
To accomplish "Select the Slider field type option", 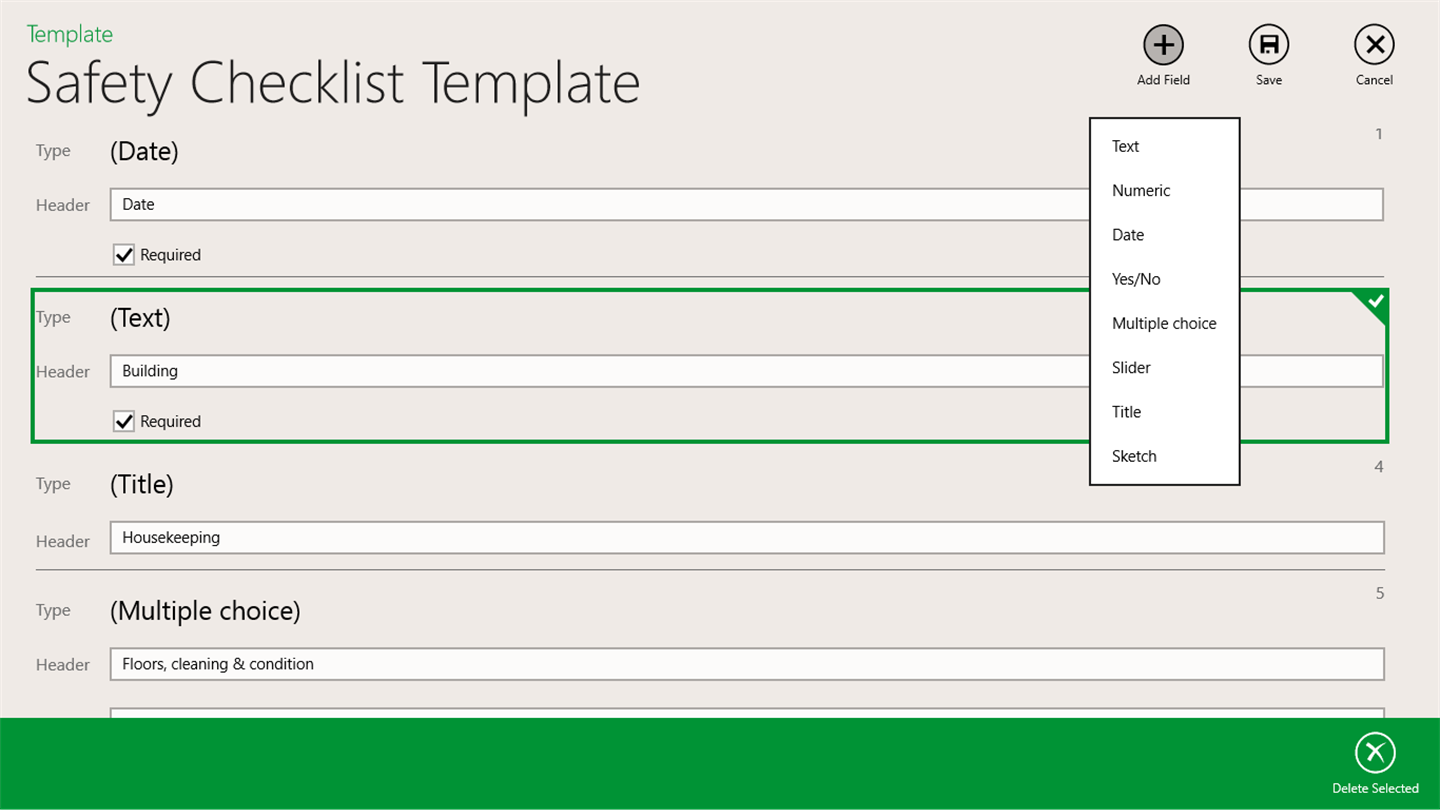I will tap(1131, 367).
